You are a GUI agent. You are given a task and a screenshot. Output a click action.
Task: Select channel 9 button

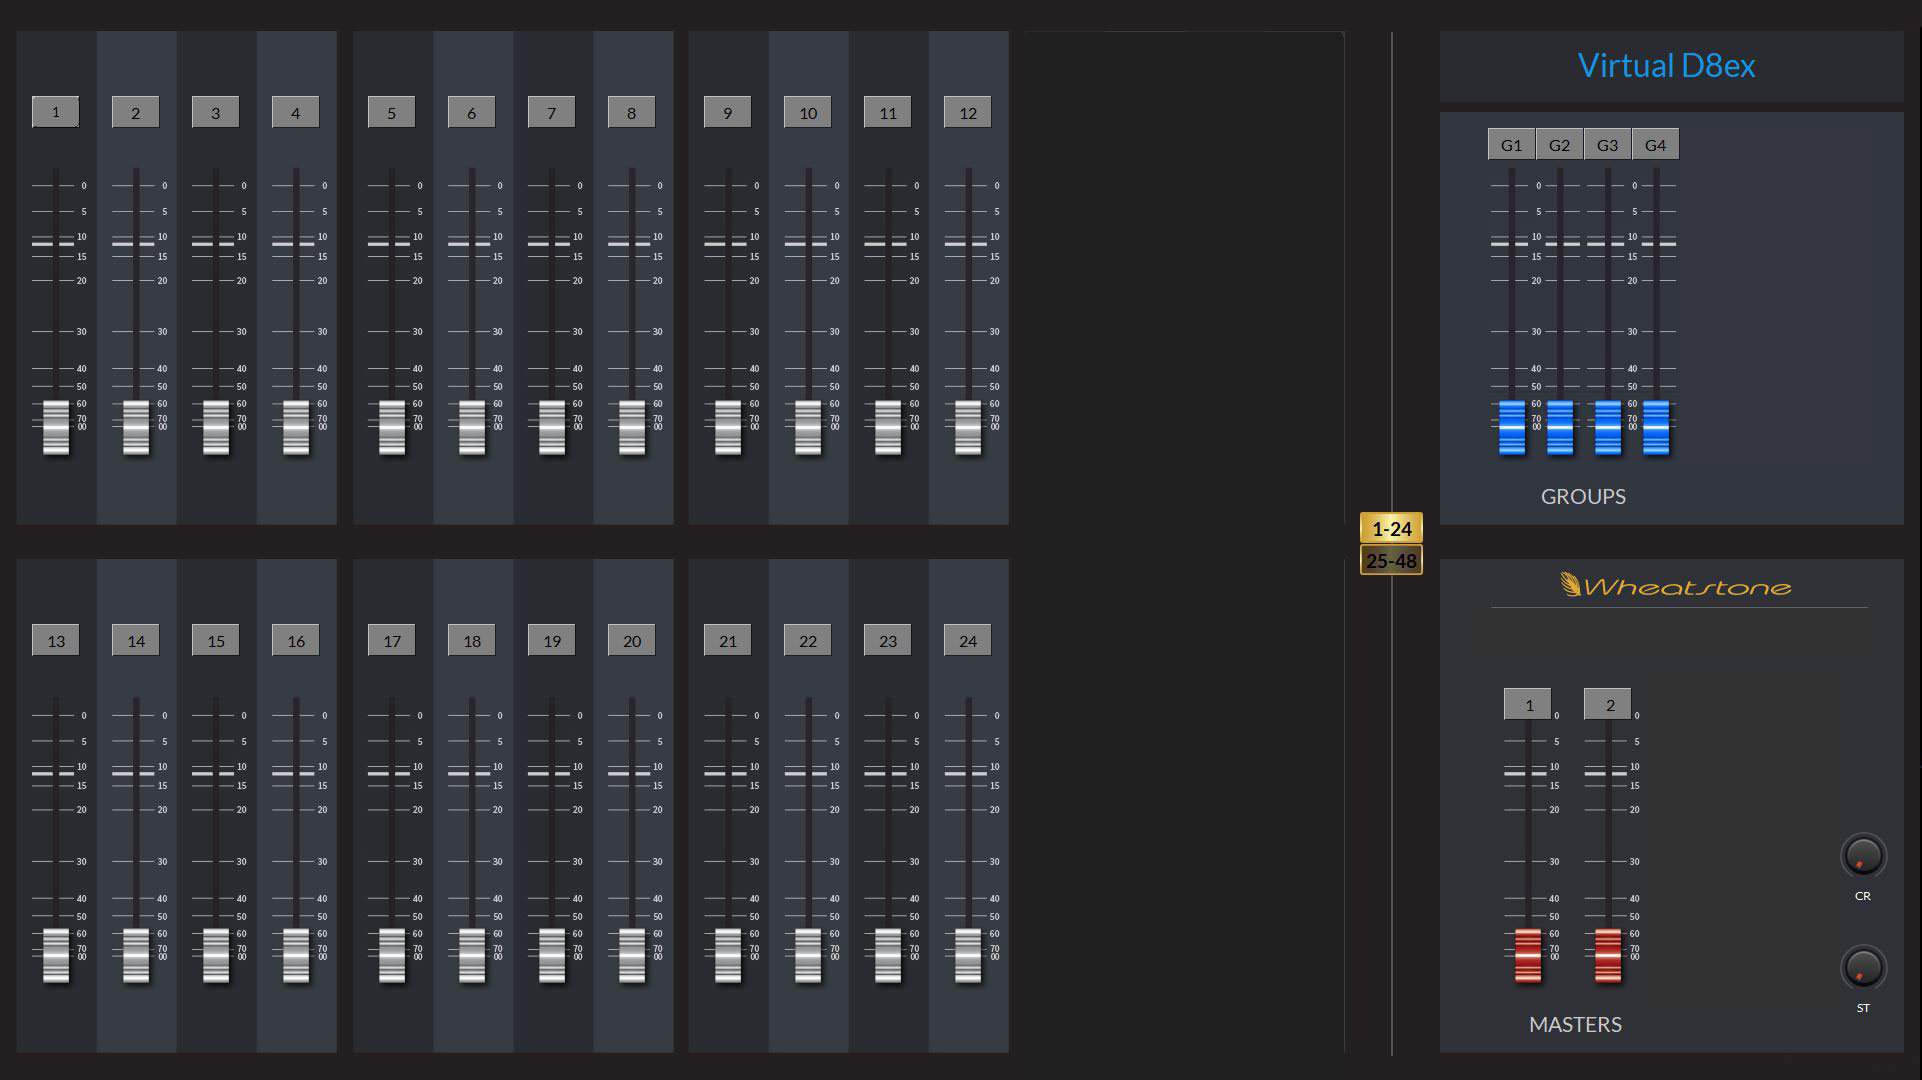point(728,112)
